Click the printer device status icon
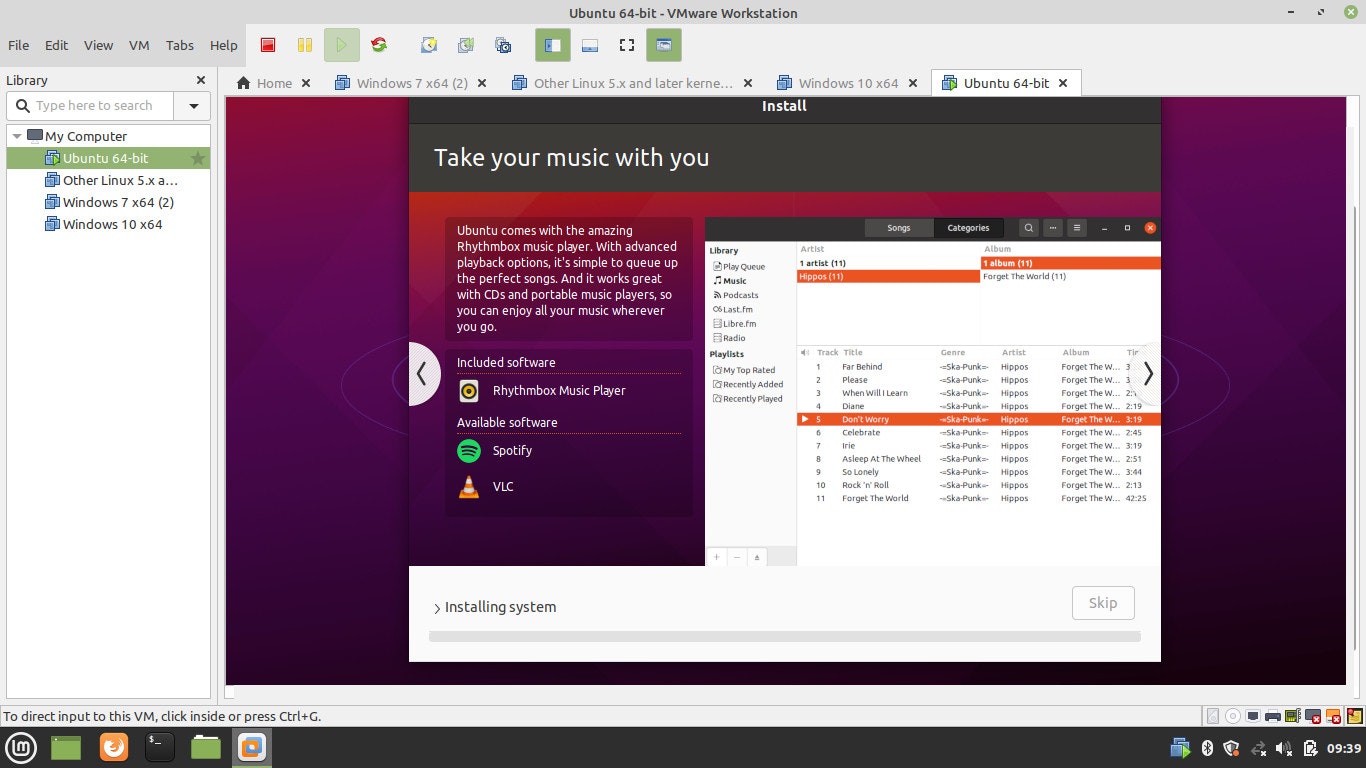The height and width of the screenshot is (768, 1366). 1273,716
